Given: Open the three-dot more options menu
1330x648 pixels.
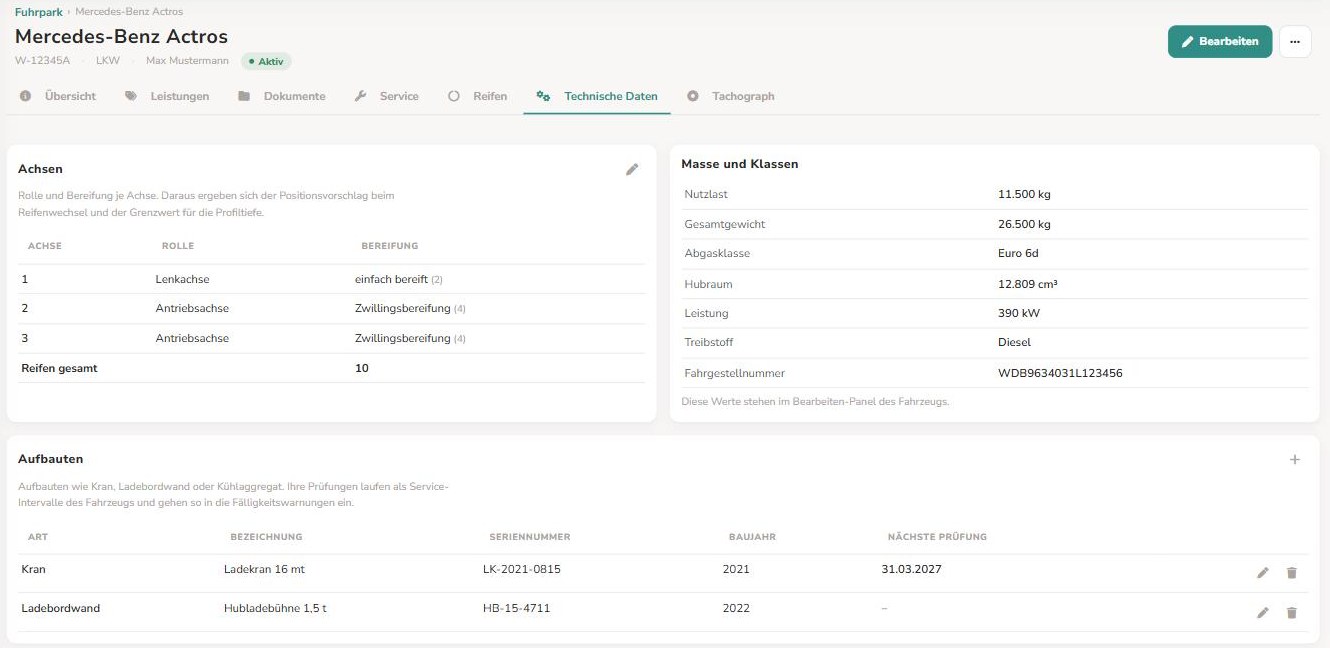Looking at the screenshot, I should click(x=1295, y=42).
